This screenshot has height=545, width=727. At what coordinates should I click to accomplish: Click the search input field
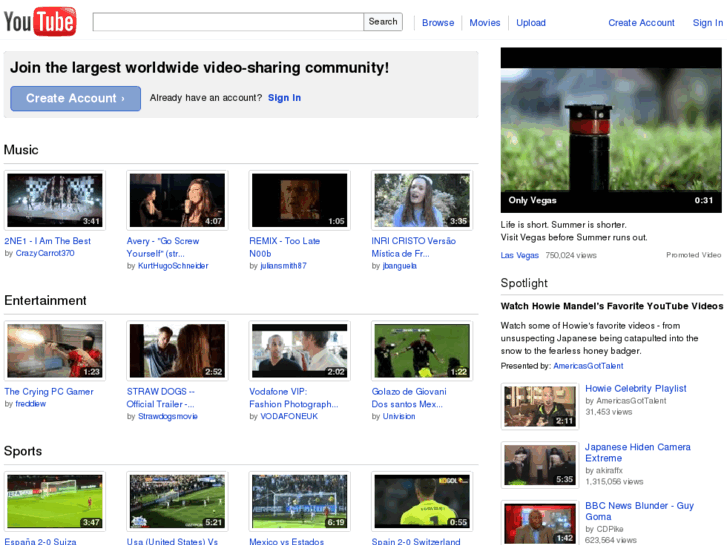click(228, 22)
